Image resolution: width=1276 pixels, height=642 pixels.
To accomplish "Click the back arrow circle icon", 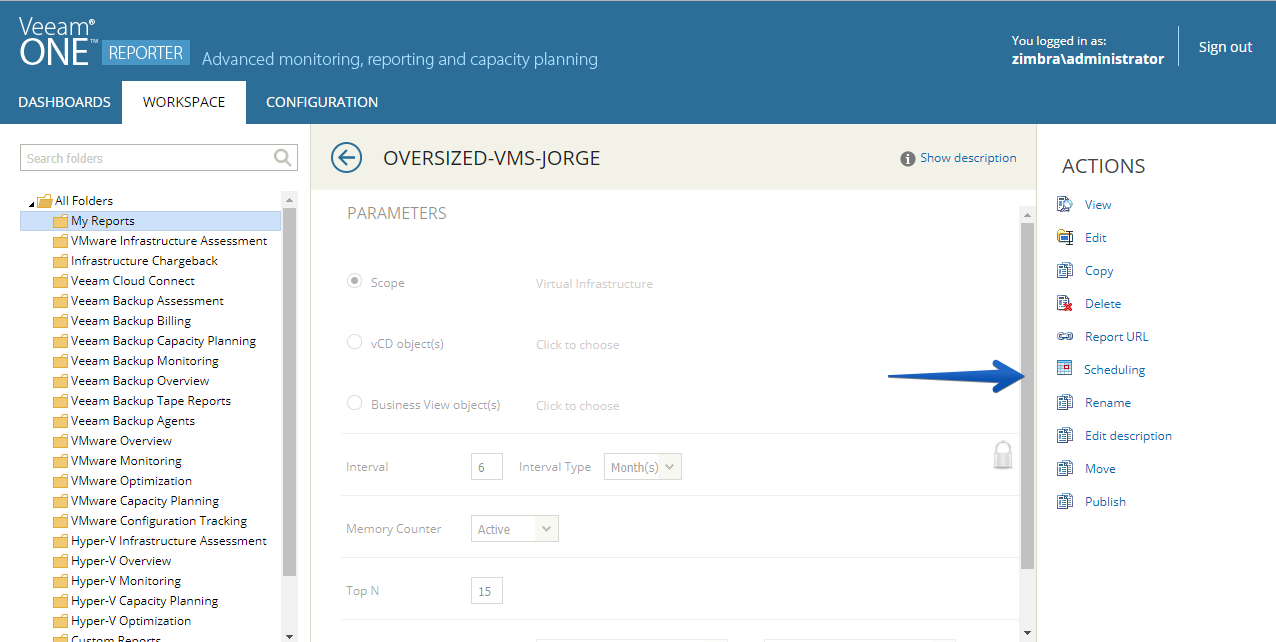I will tap(346, 158).
